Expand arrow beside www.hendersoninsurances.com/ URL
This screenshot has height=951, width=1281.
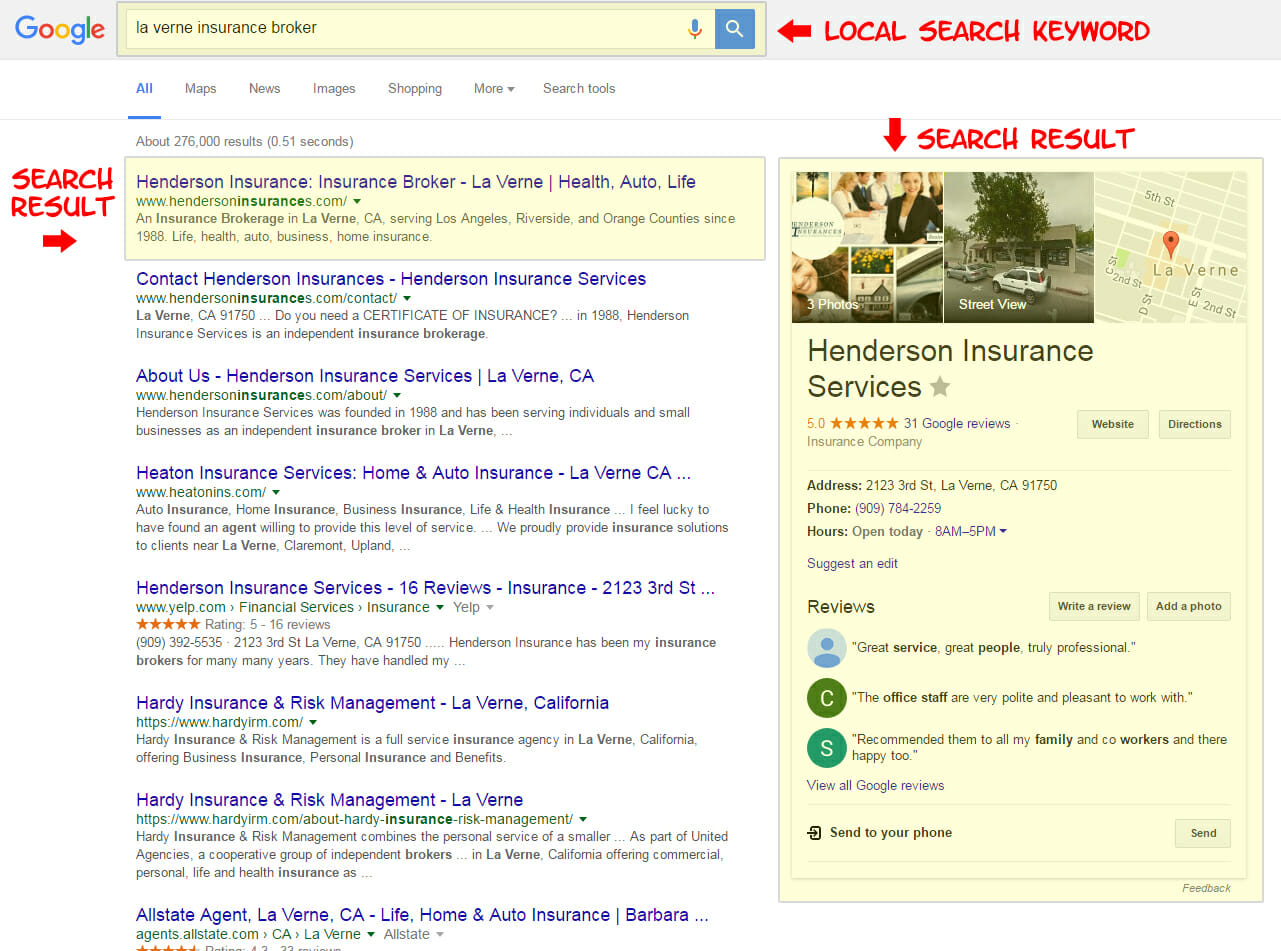coord(357,201)
